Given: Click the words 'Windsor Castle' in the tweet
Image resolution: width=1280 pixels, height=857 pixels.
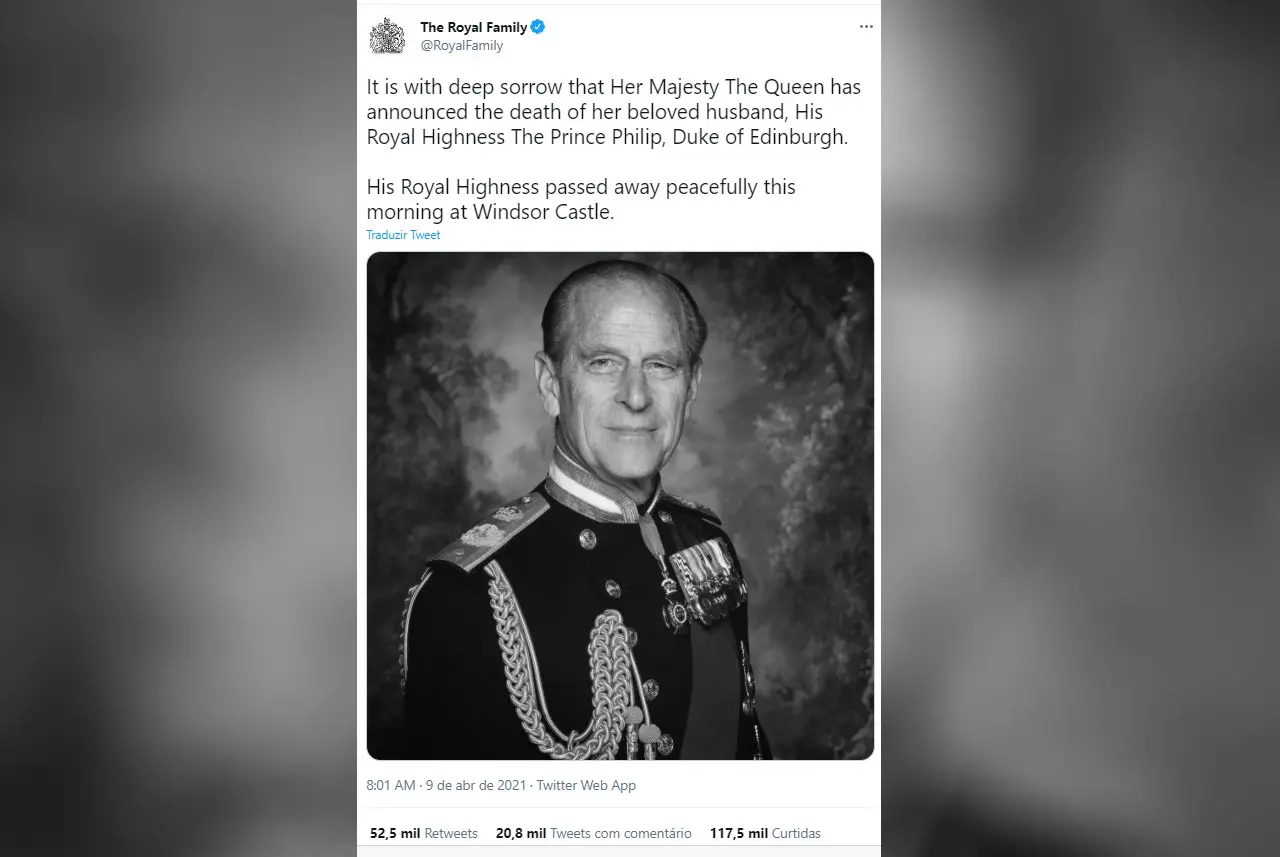Looking at the screenshot, I should coord(541,212).
